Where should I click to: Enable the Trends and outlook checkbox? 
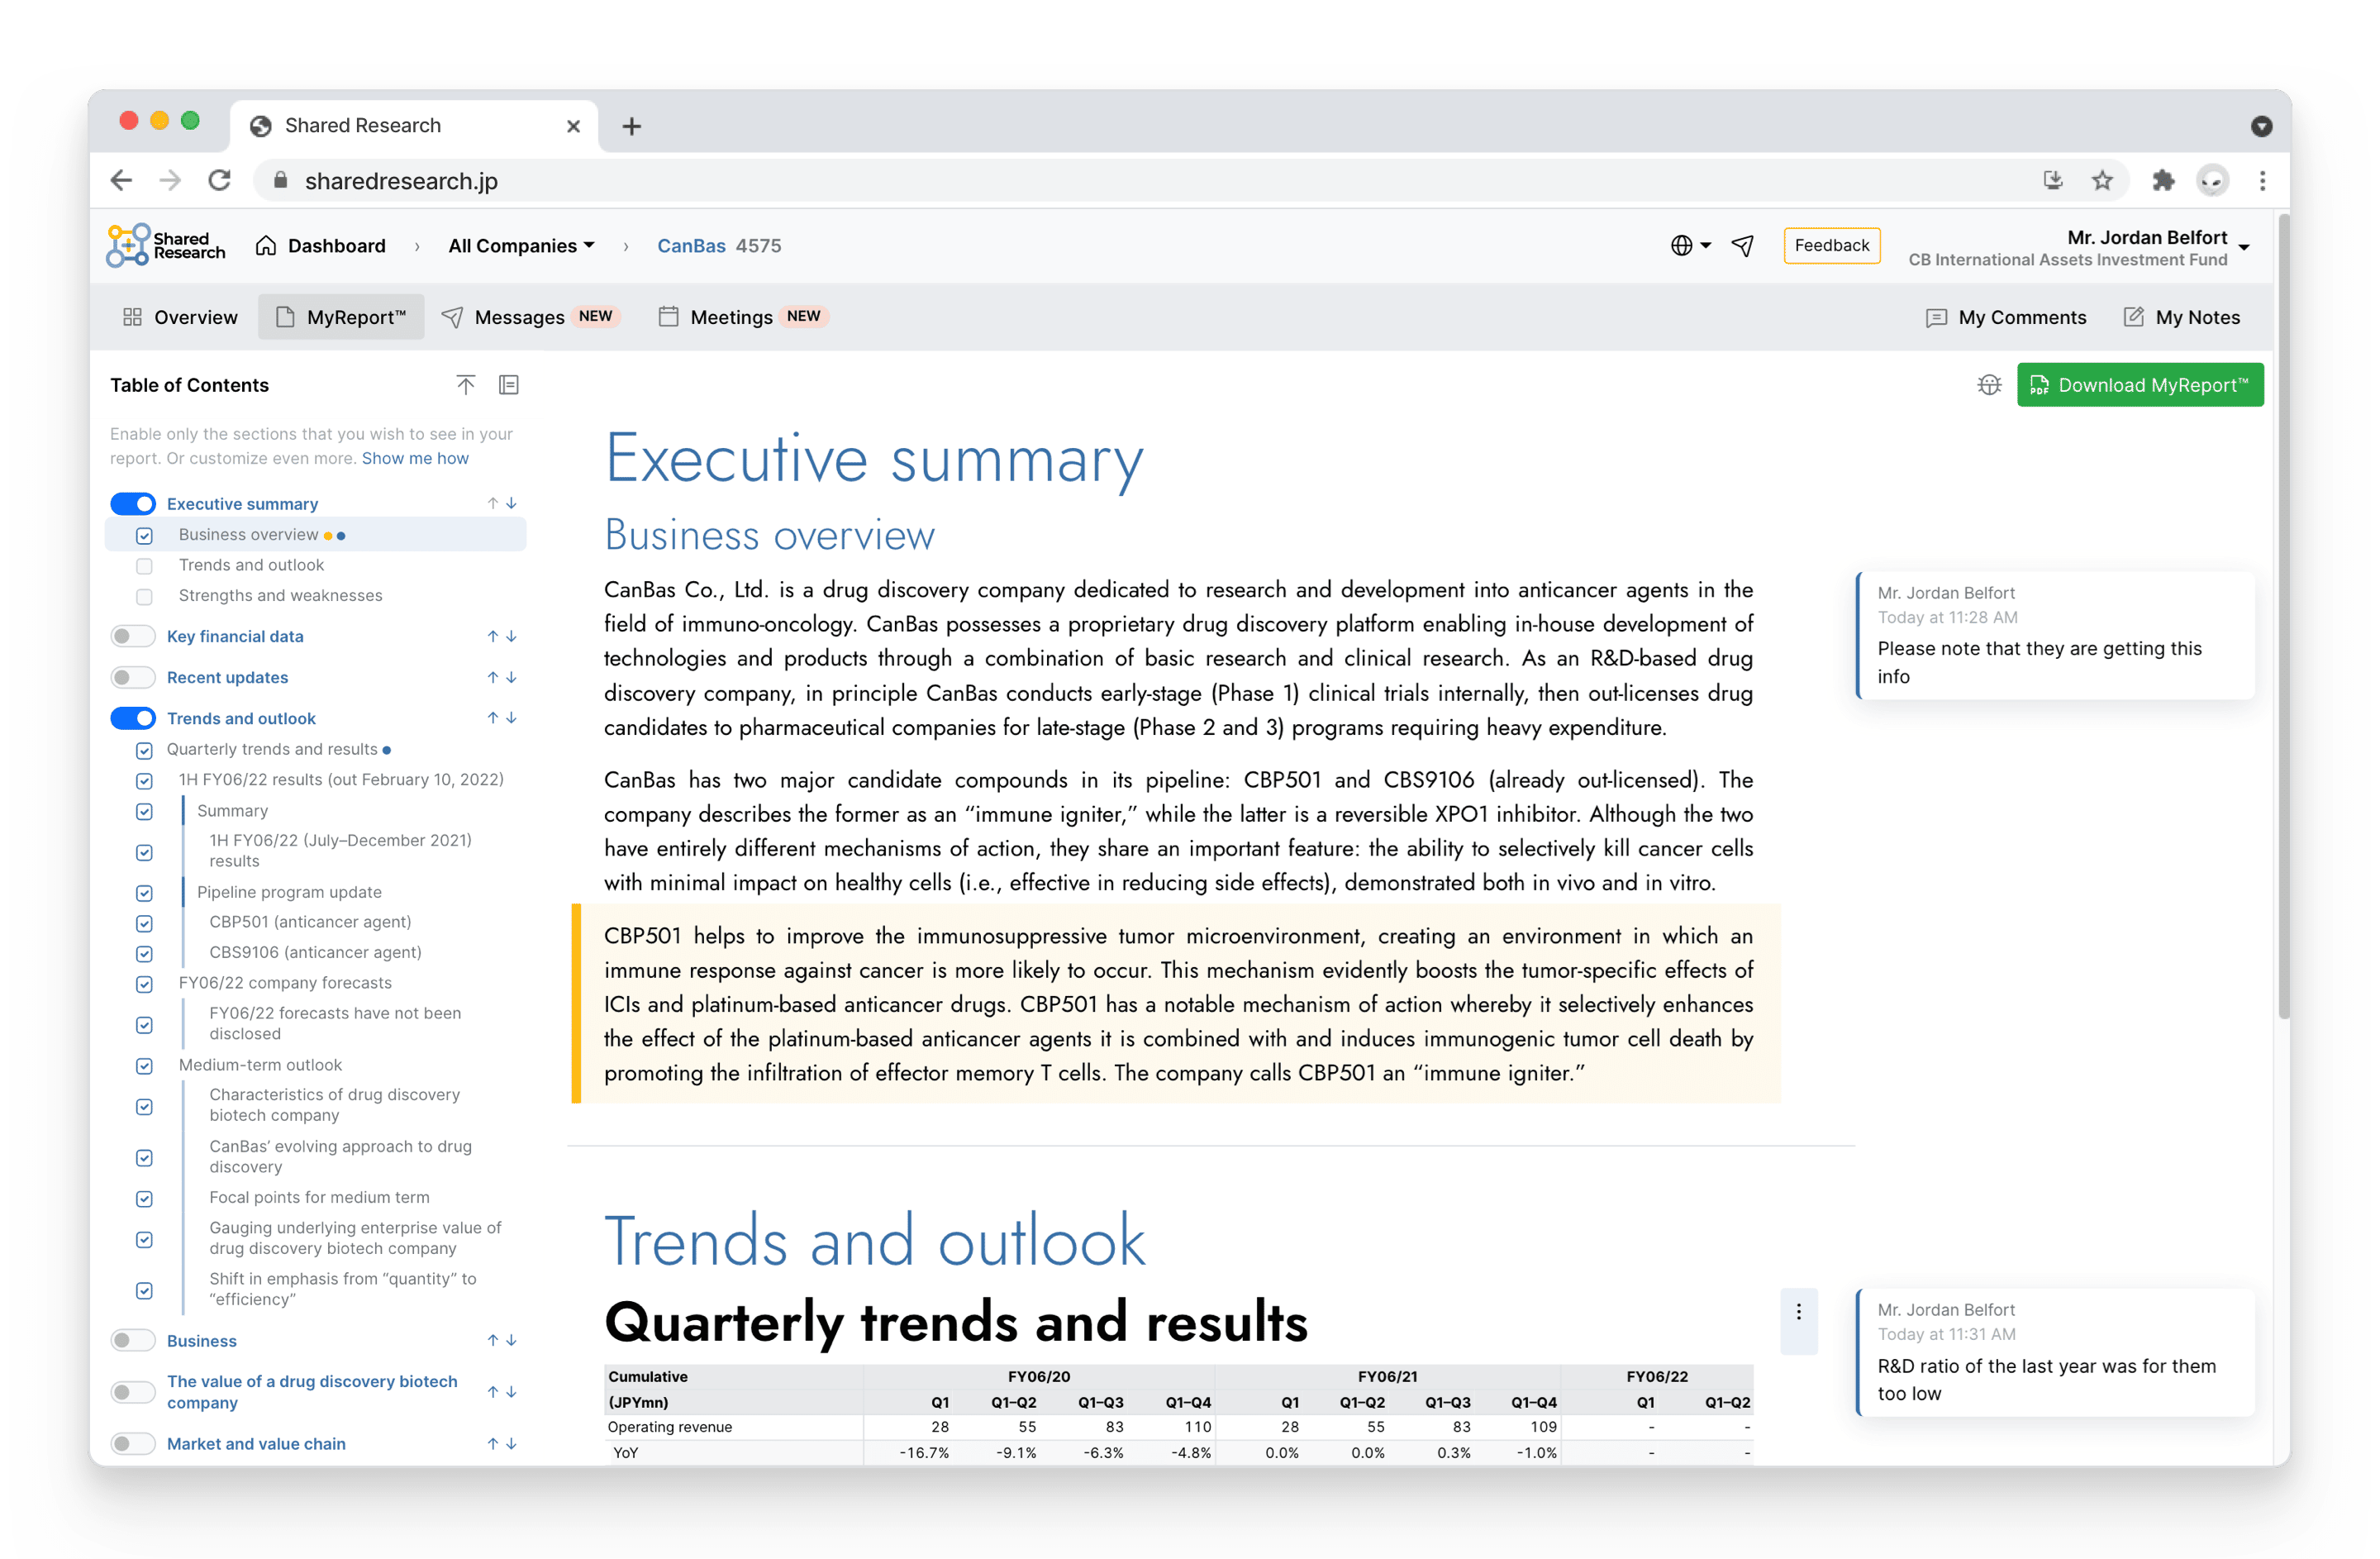145,564
